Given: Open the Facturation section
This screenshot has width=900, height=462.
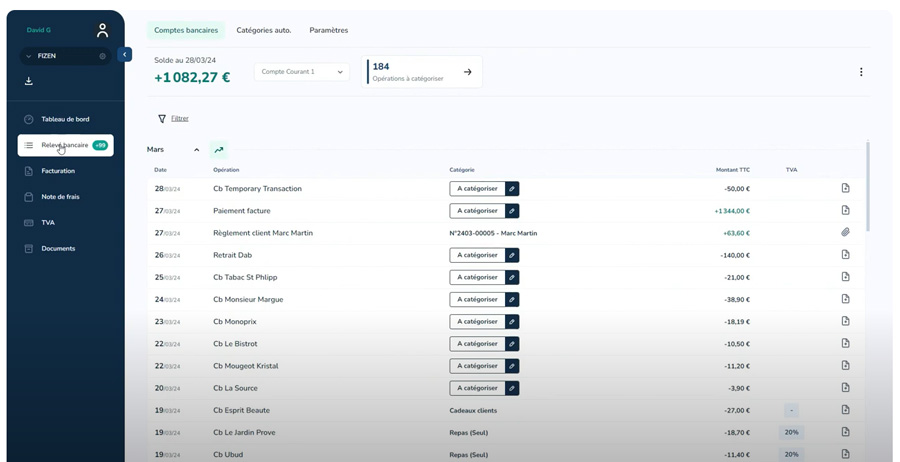Looking at the screenshot, I should (x=58, y=171).
